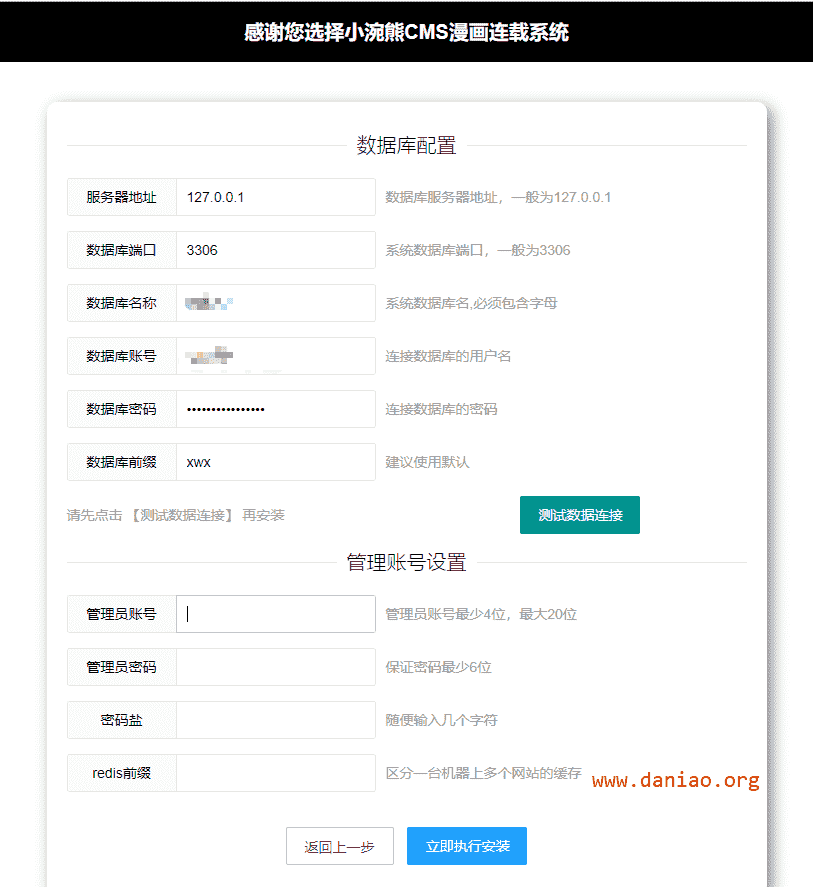Click hint text 随便输入几个字符
813x887 pixels.
pos(441,720)
